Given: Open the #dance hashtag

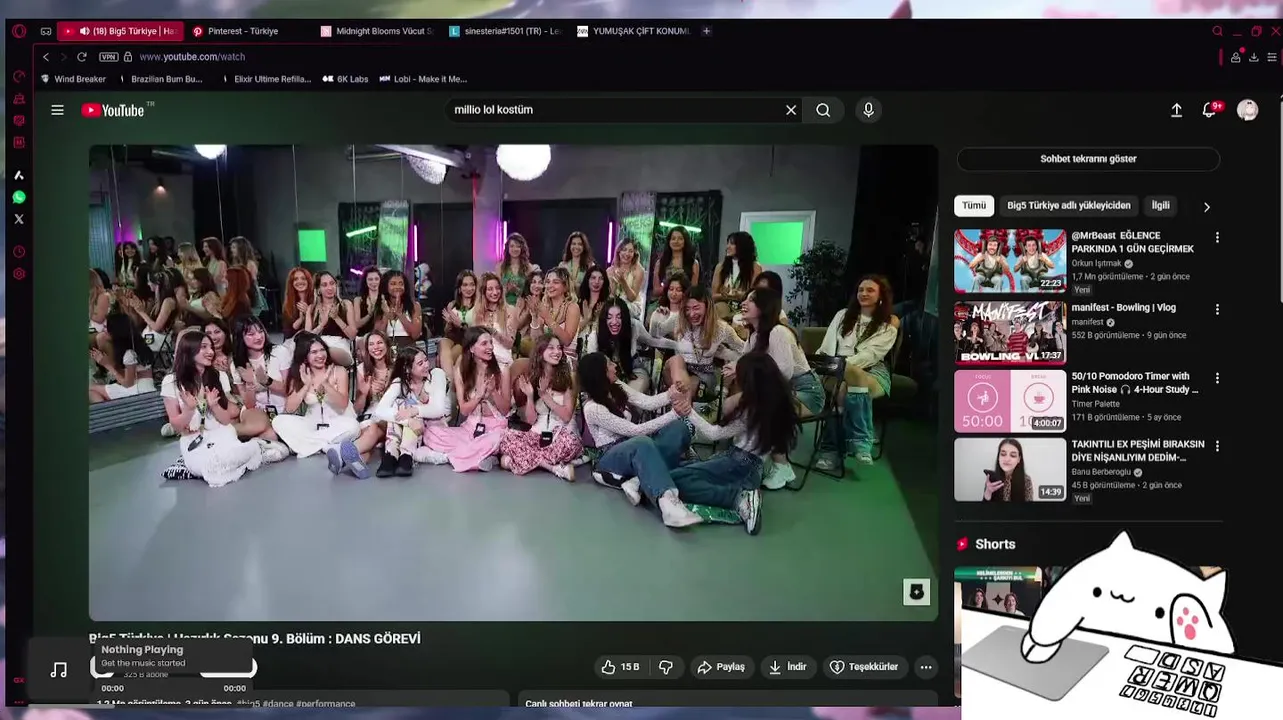Looking at the screenshot, I should tap(278, 704).
